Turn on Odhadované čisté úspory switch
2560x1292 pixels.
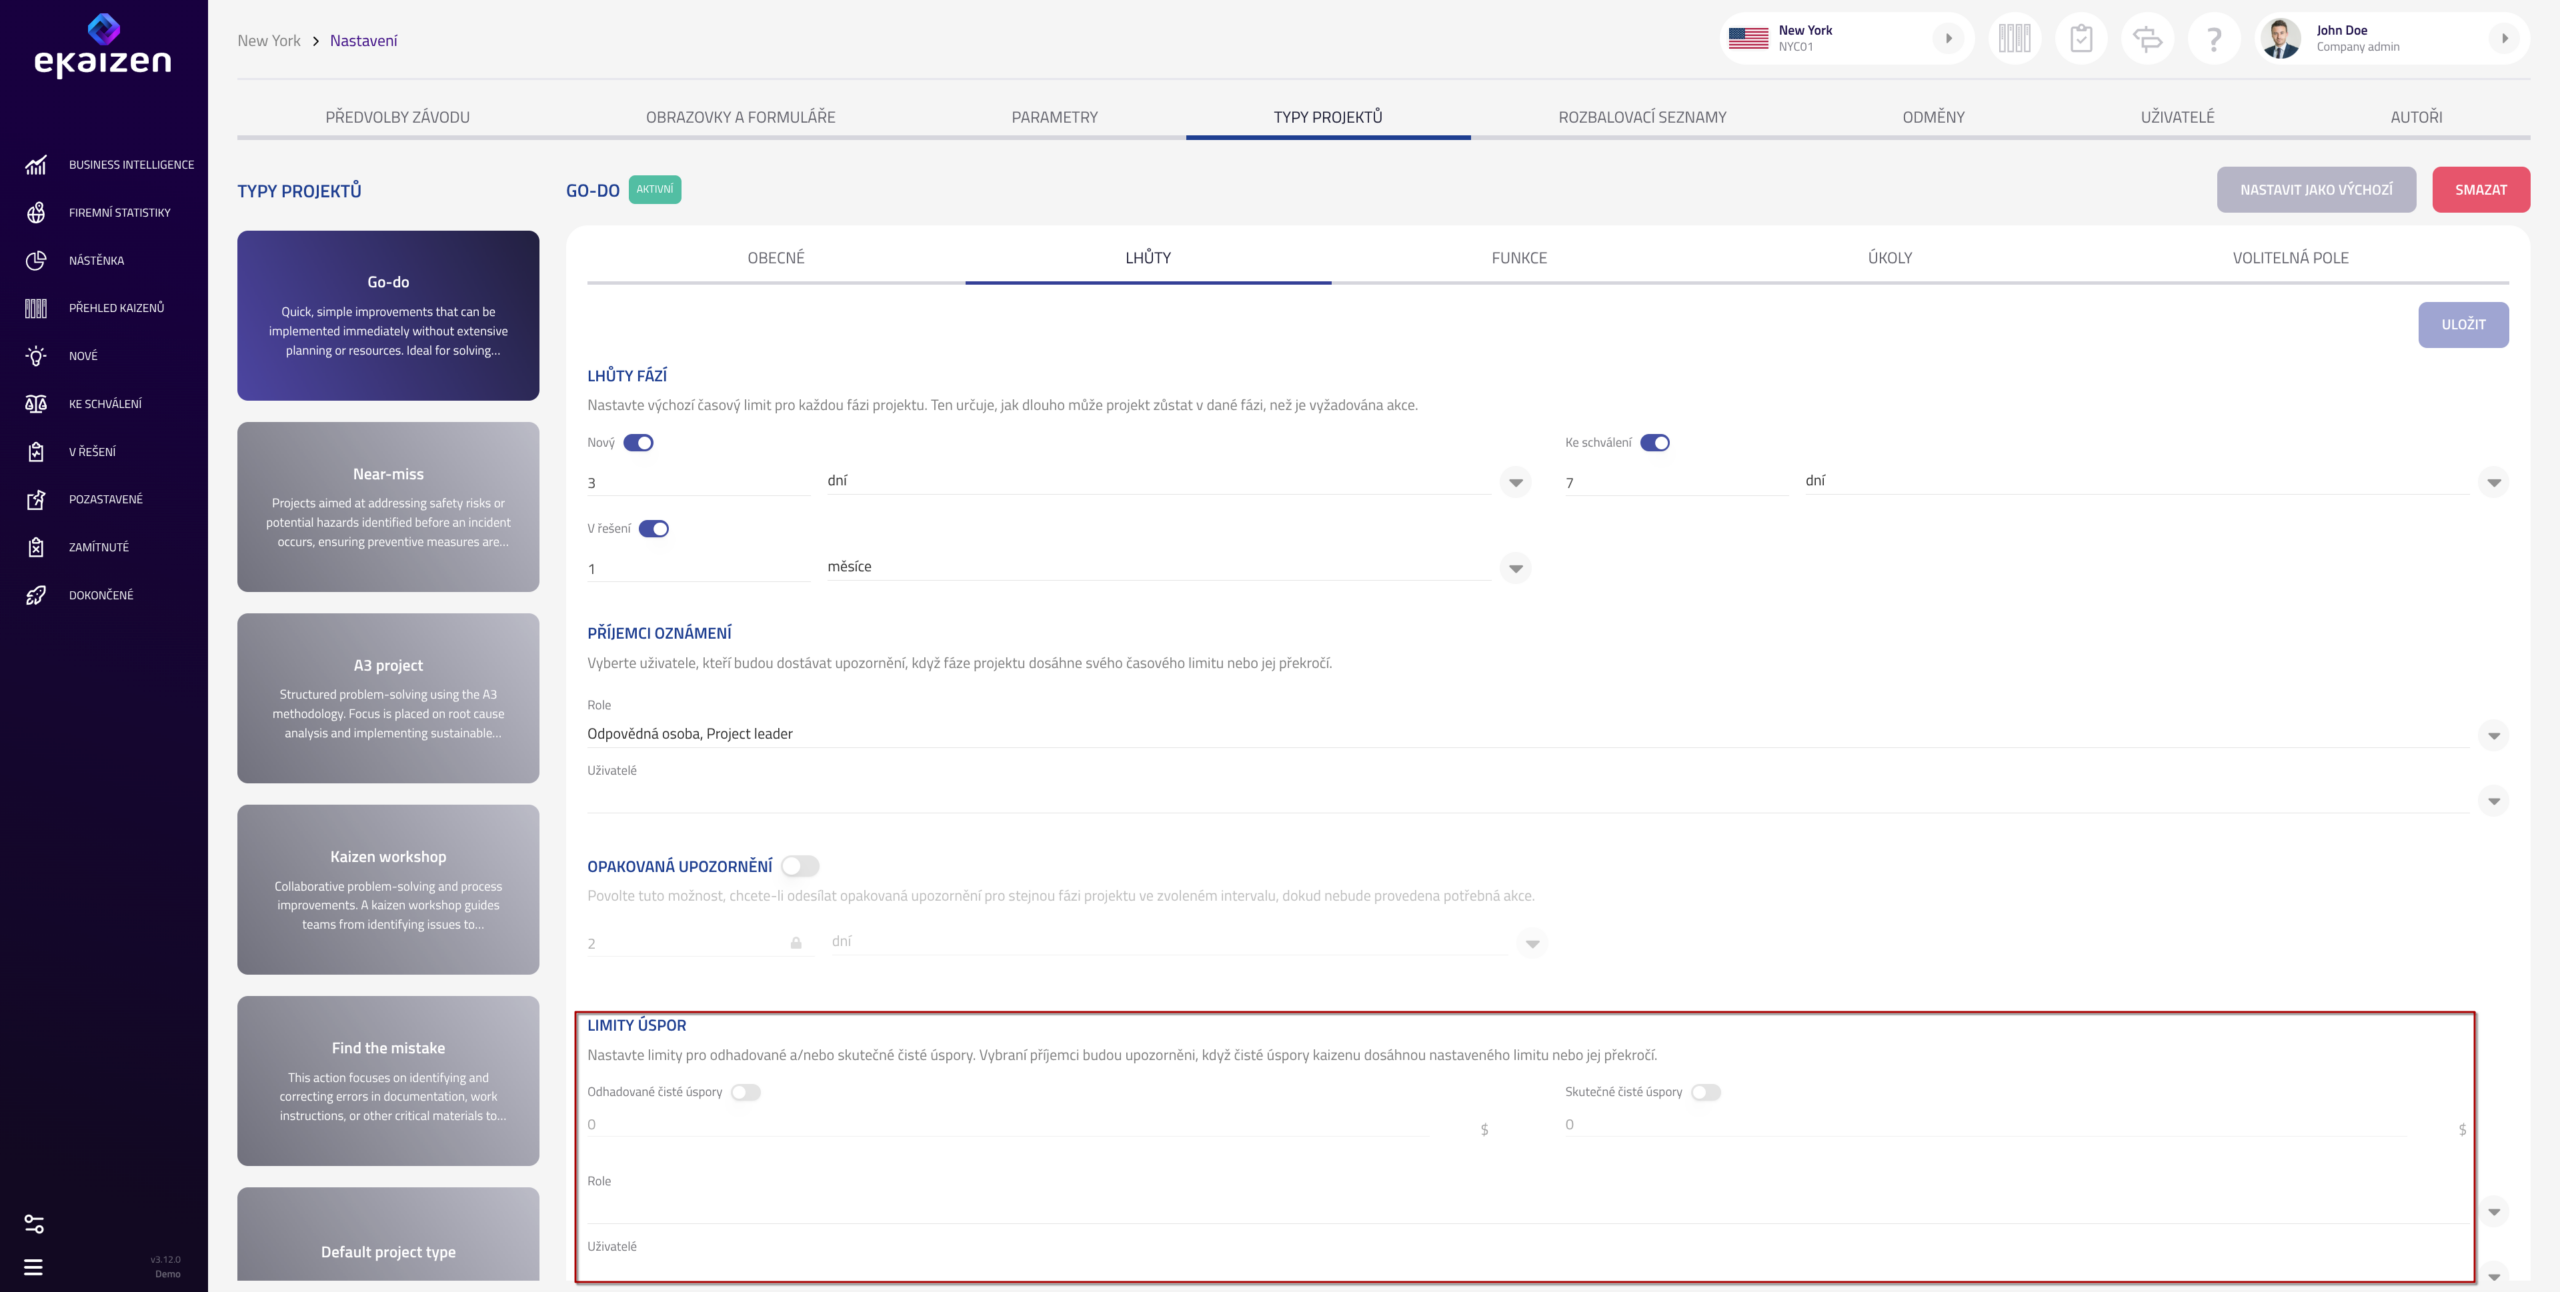coord(746,1092)
